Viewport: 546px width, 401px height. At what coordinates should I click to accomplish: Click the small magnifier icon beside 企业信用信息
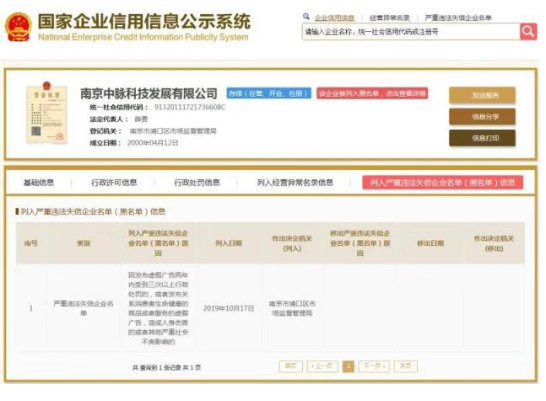306,17
